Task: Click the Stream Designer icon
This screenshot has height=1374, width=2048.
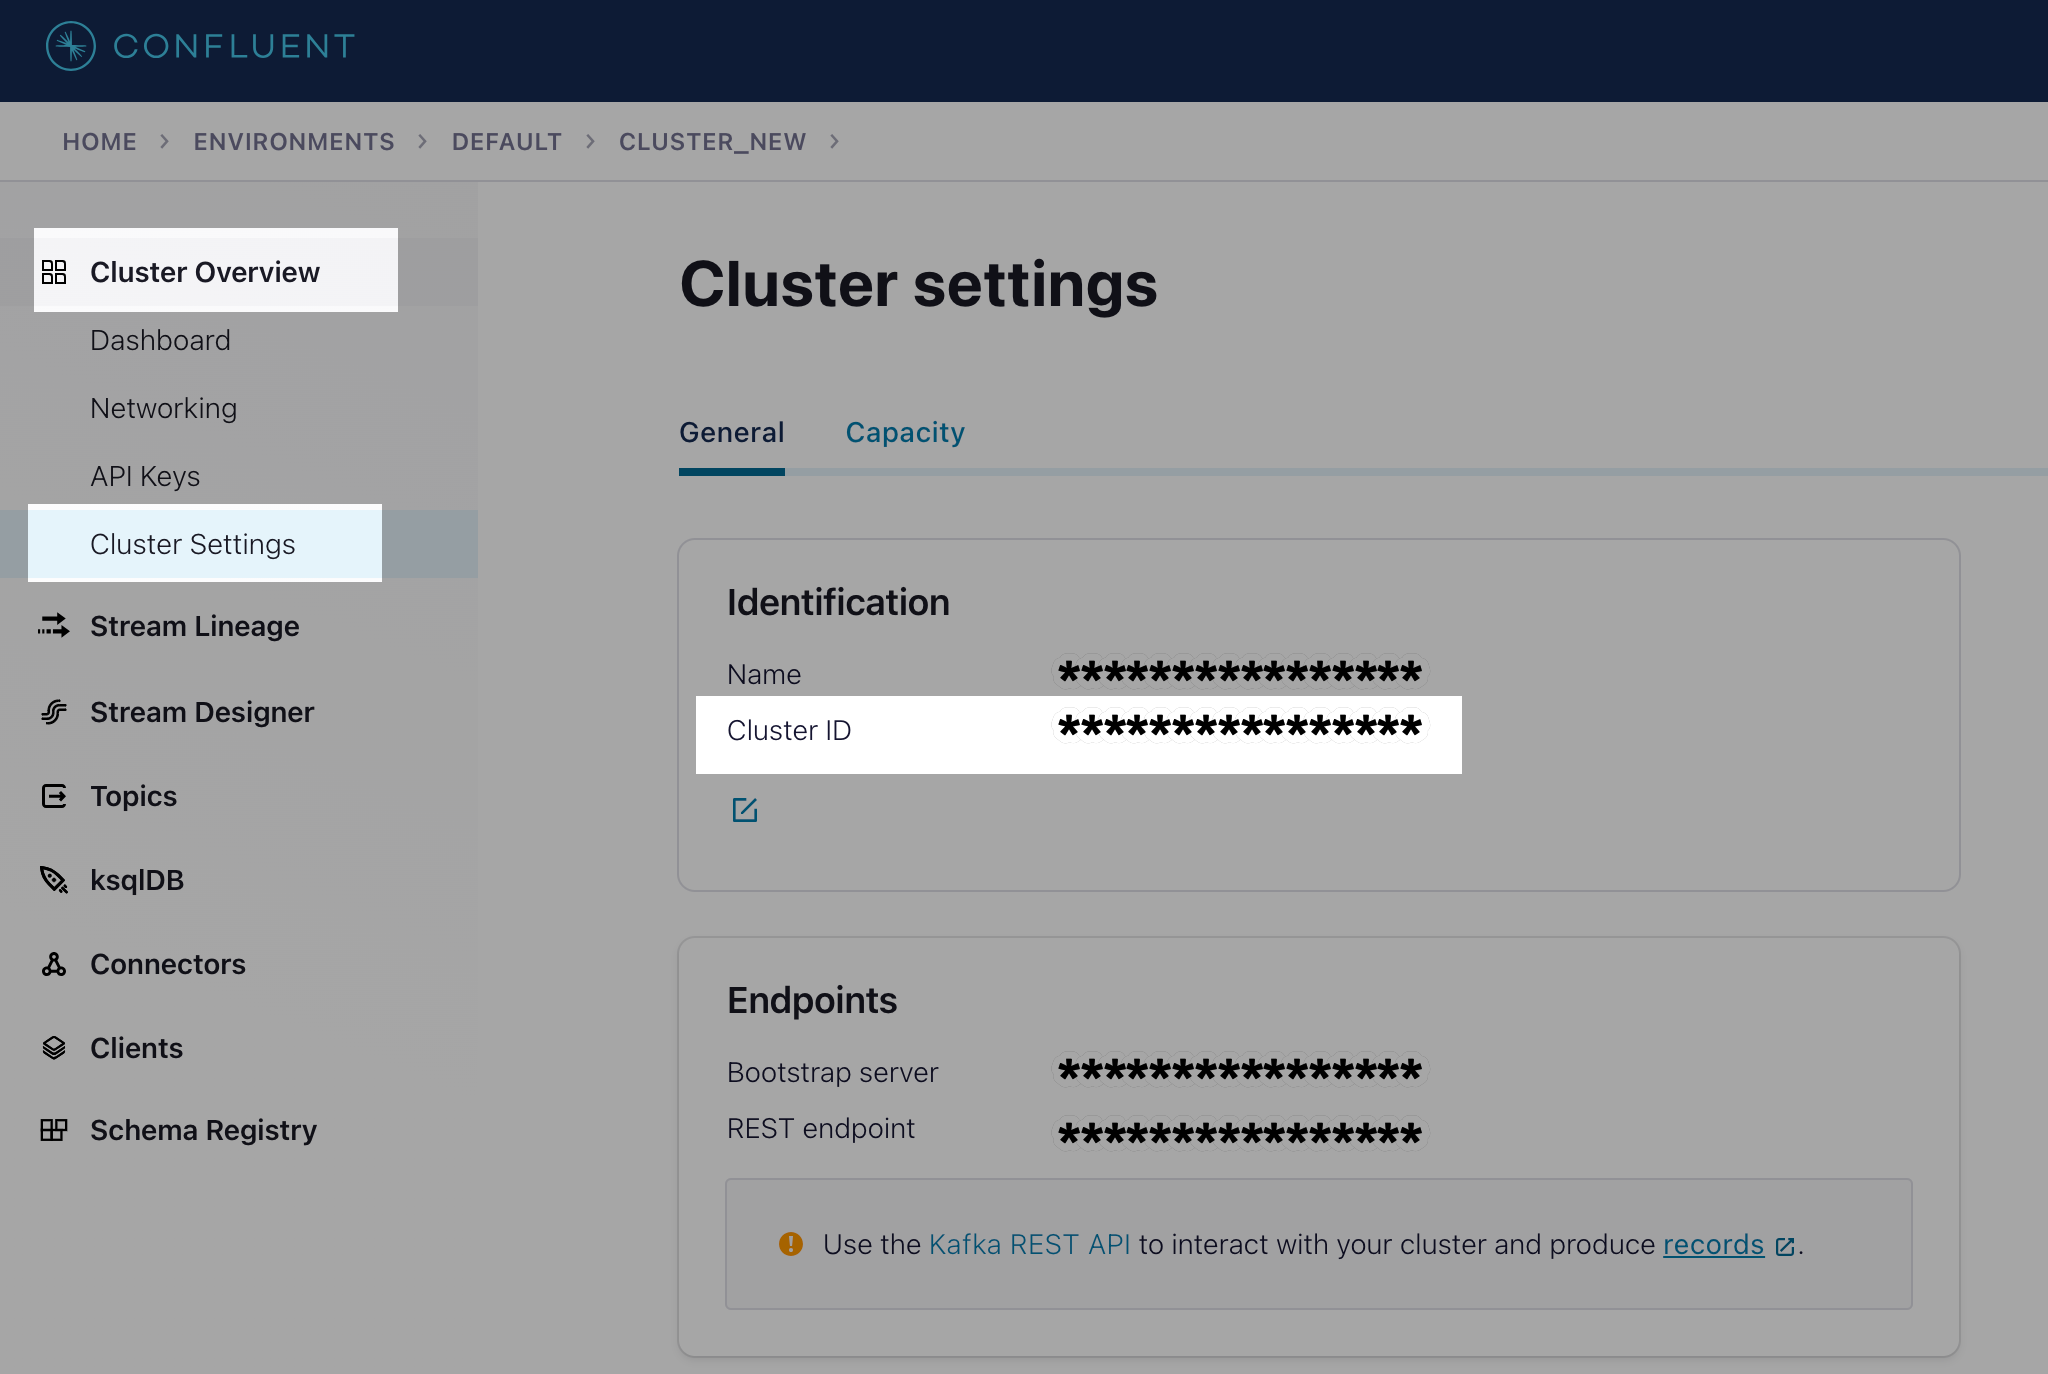Action: 54,712
